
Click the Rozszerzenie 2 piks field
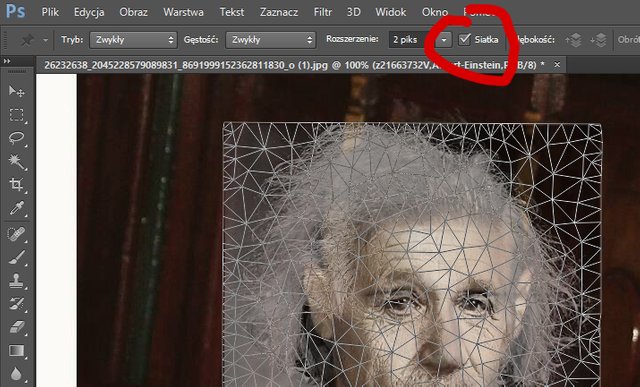point(412,40)
